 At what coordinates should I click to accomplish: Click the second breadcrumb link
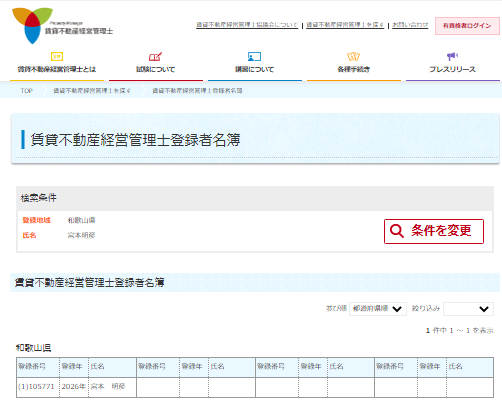click(x=92, y=91)
